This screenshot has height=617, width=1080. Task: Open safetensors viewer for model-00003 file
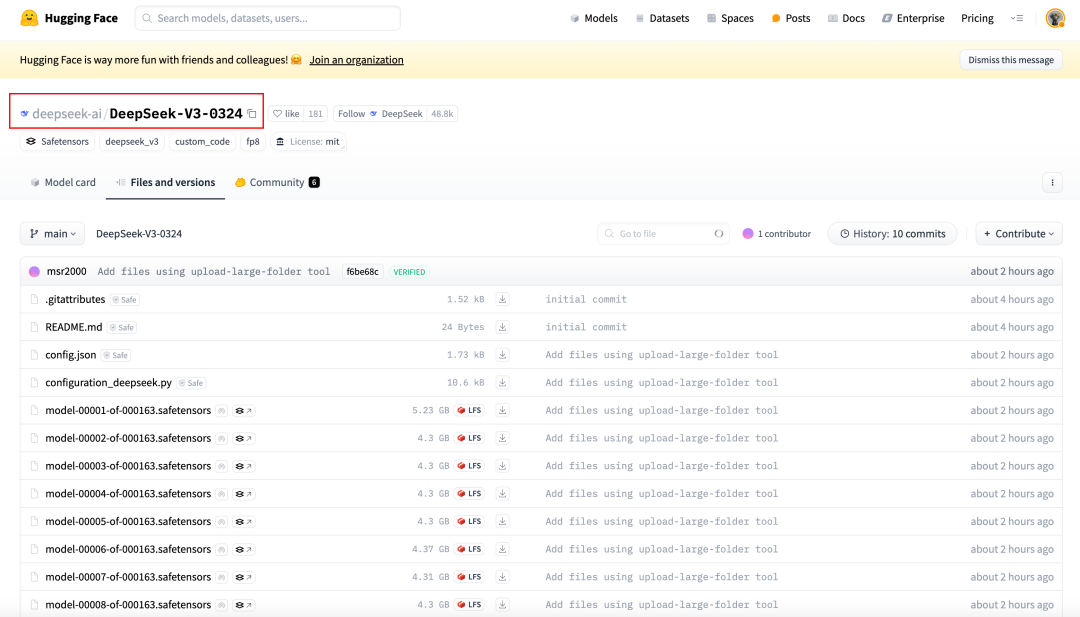coord(244,466)
